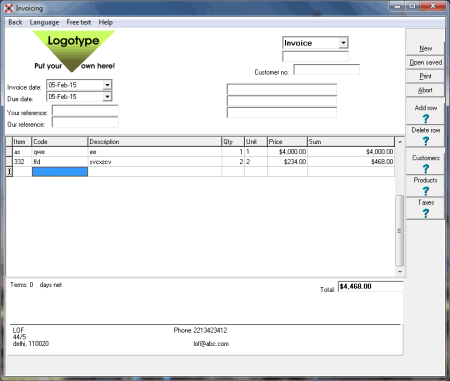
Task: Click the question mark icon under Delete row
Action: click(x=426, y=141)
